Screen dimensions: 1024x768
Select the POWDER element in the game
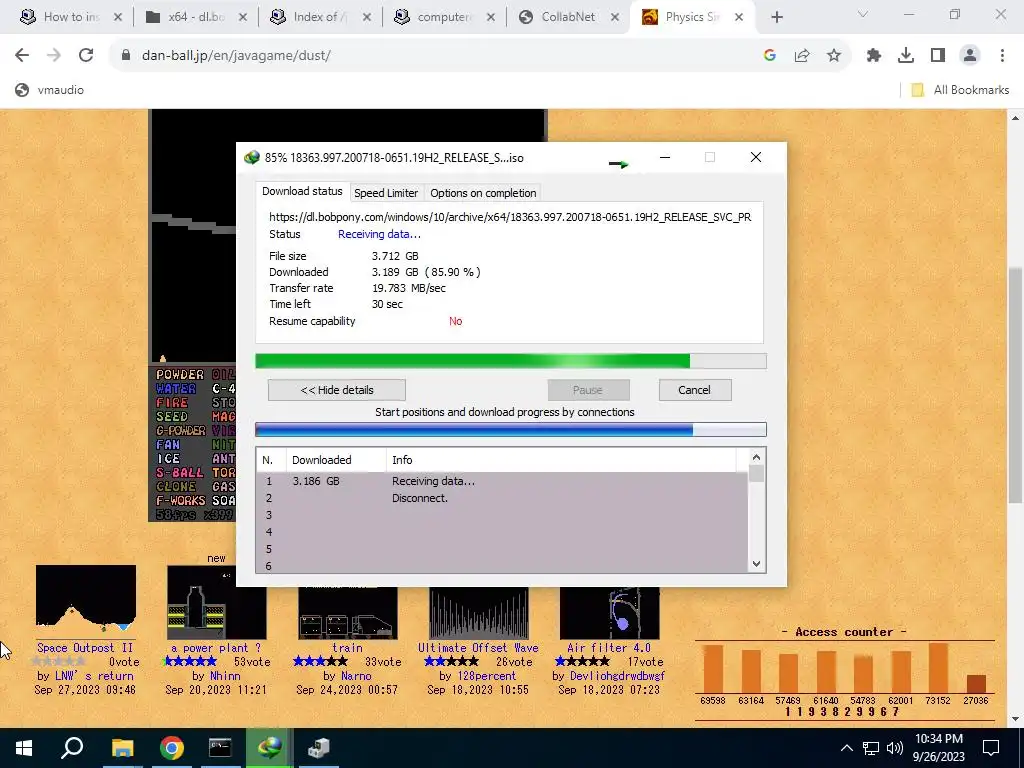[x=180, y=374]
